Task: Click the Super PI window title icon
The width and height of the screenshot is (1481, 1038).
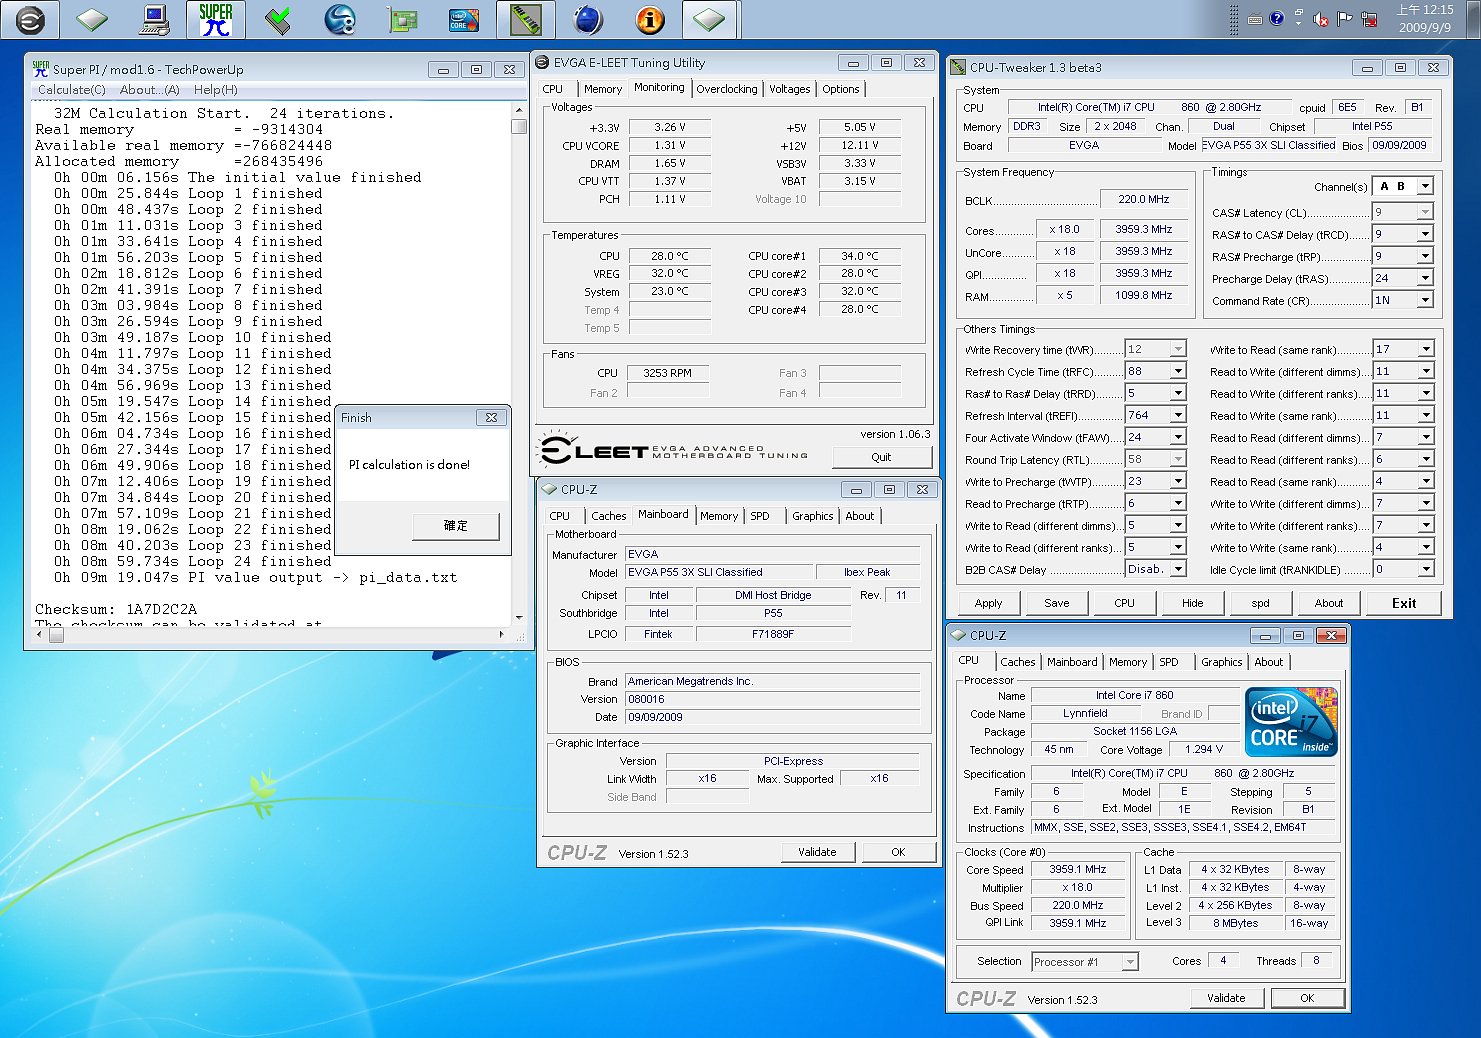Action: click(40, 69)
